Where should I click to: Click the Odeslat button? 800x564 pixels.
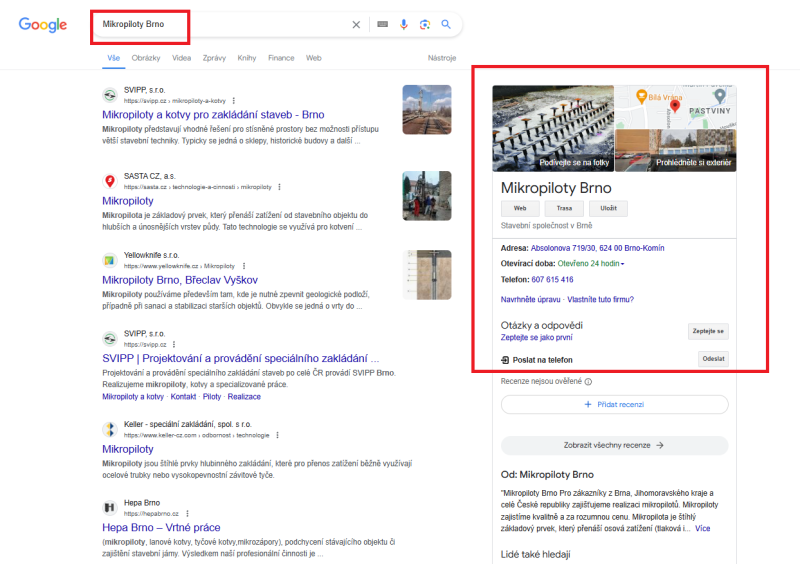click(x=713, y=359)
